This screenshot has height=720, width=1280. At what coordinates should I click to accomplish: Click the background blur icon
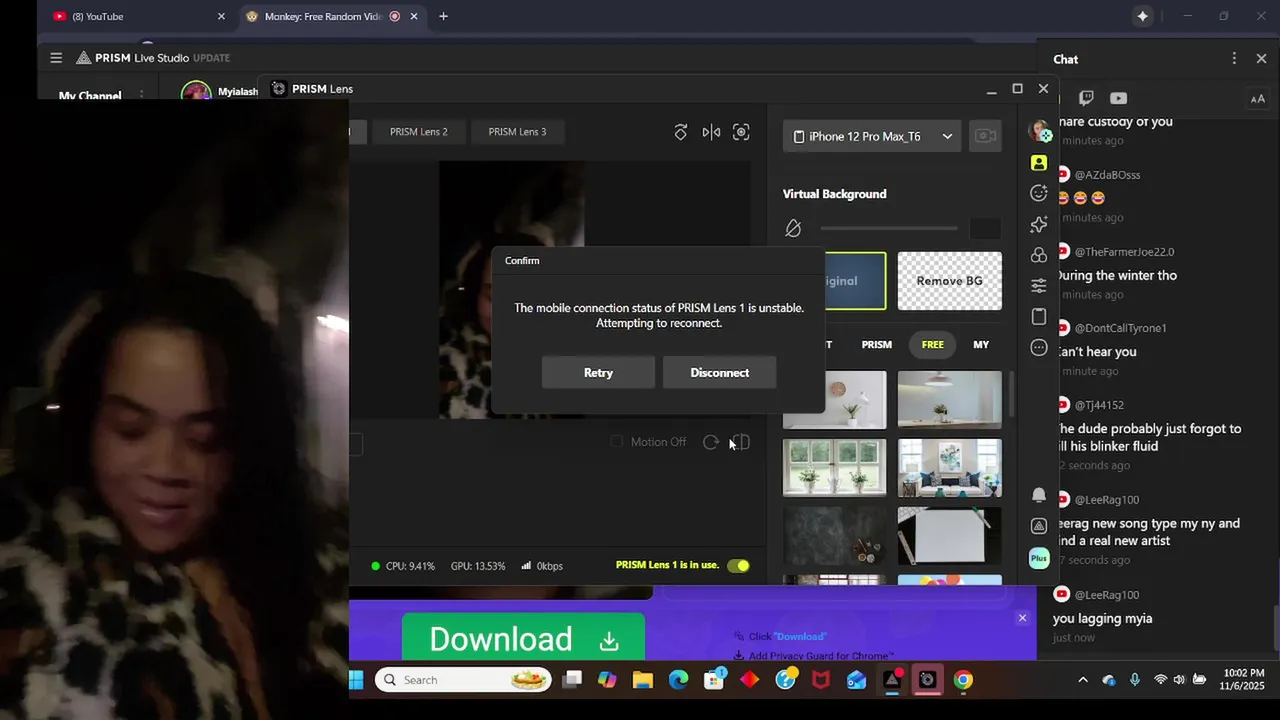(x=793, y=229)
